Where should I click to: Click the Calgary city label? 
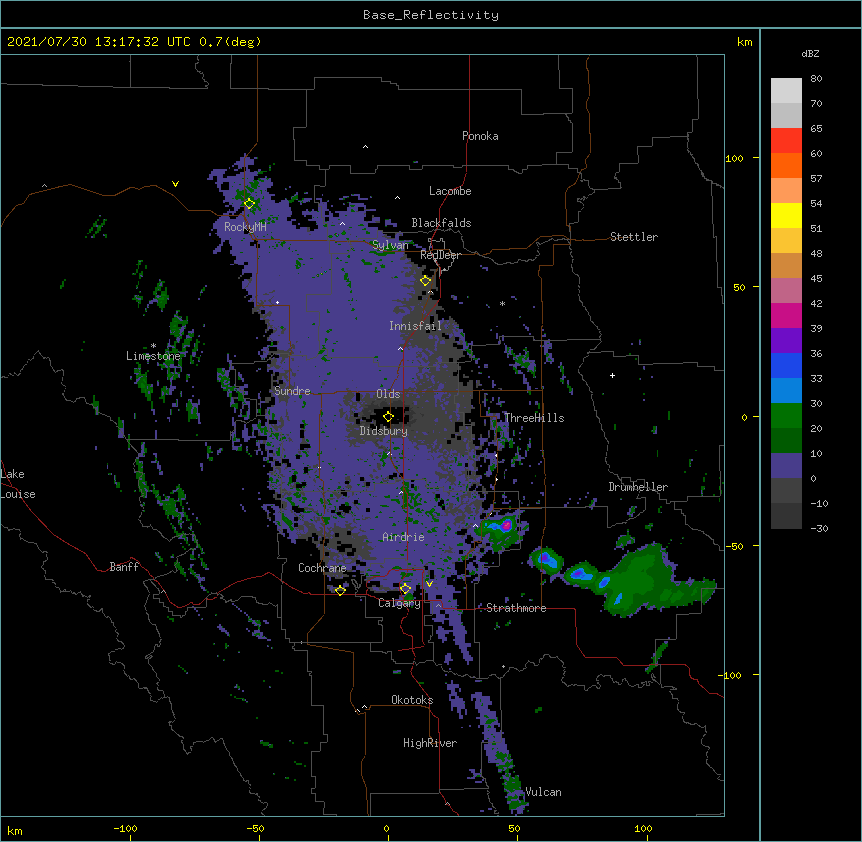pos(399,603)
